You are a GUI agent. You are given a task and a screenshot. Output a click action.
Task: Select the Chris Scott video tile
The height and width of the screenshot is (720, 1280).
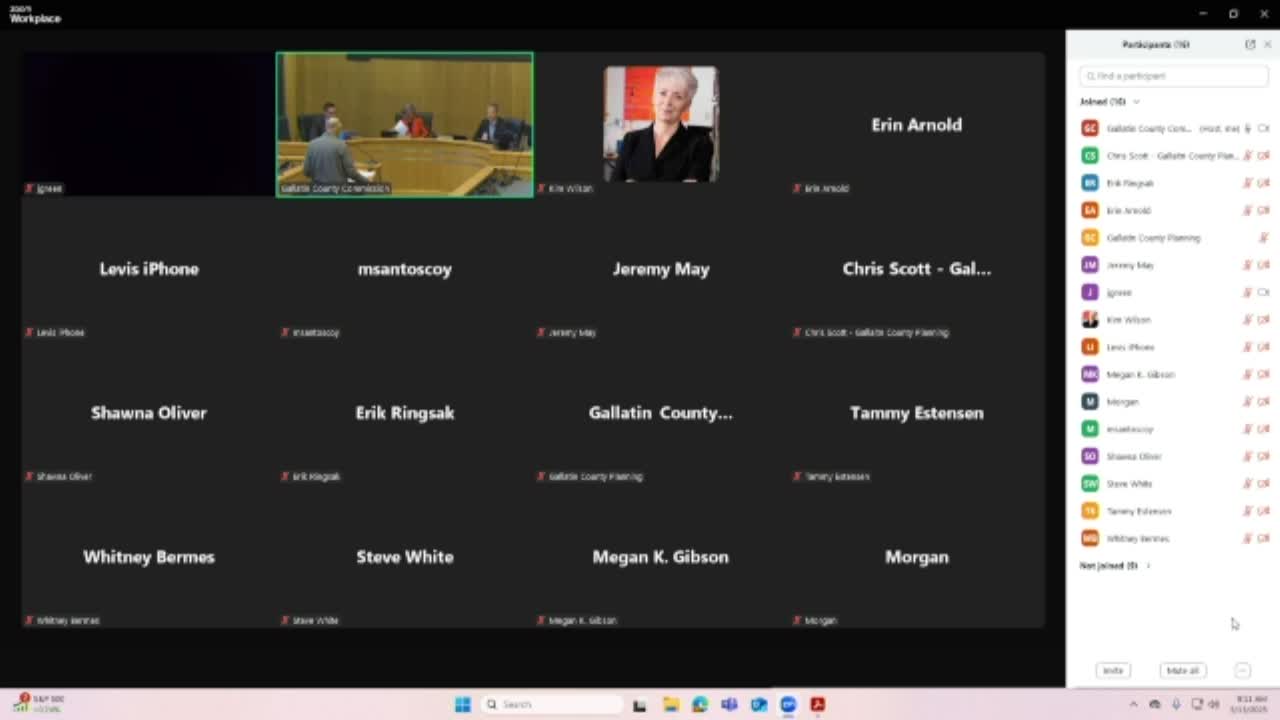click(917, 269)
